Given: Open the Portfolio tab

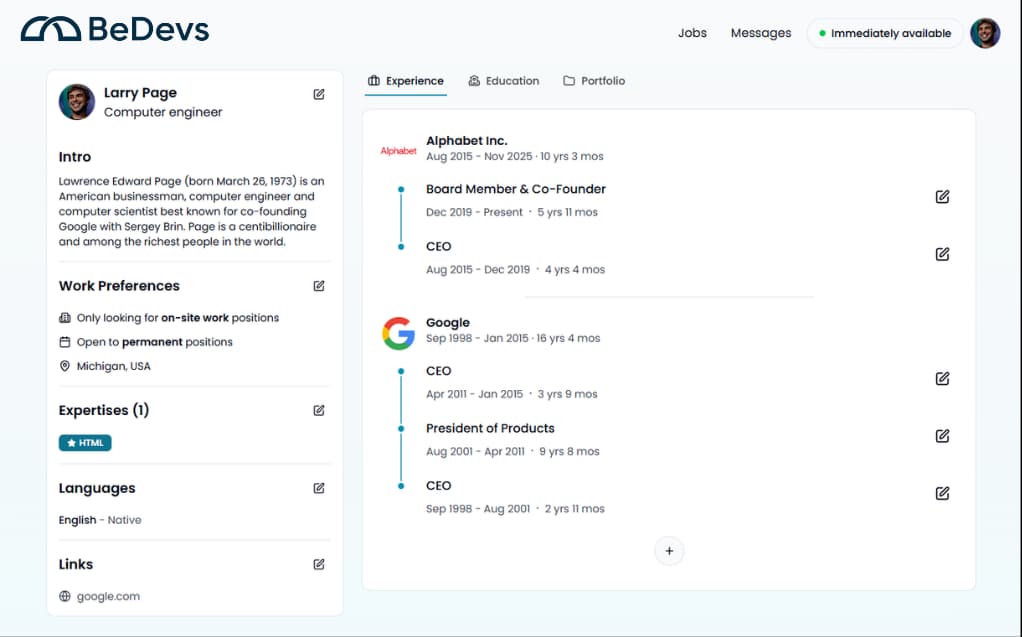Looking at the screenshot, I should (594, 80).
